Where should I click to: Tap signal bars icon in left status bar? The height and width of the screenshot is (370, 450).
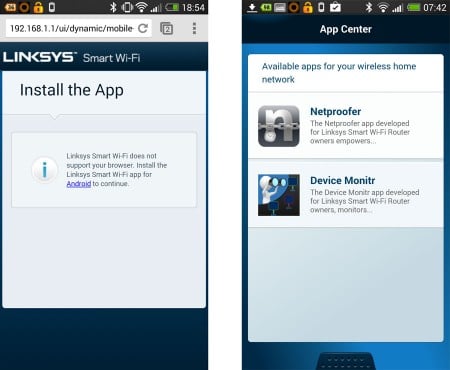point(156,7)
